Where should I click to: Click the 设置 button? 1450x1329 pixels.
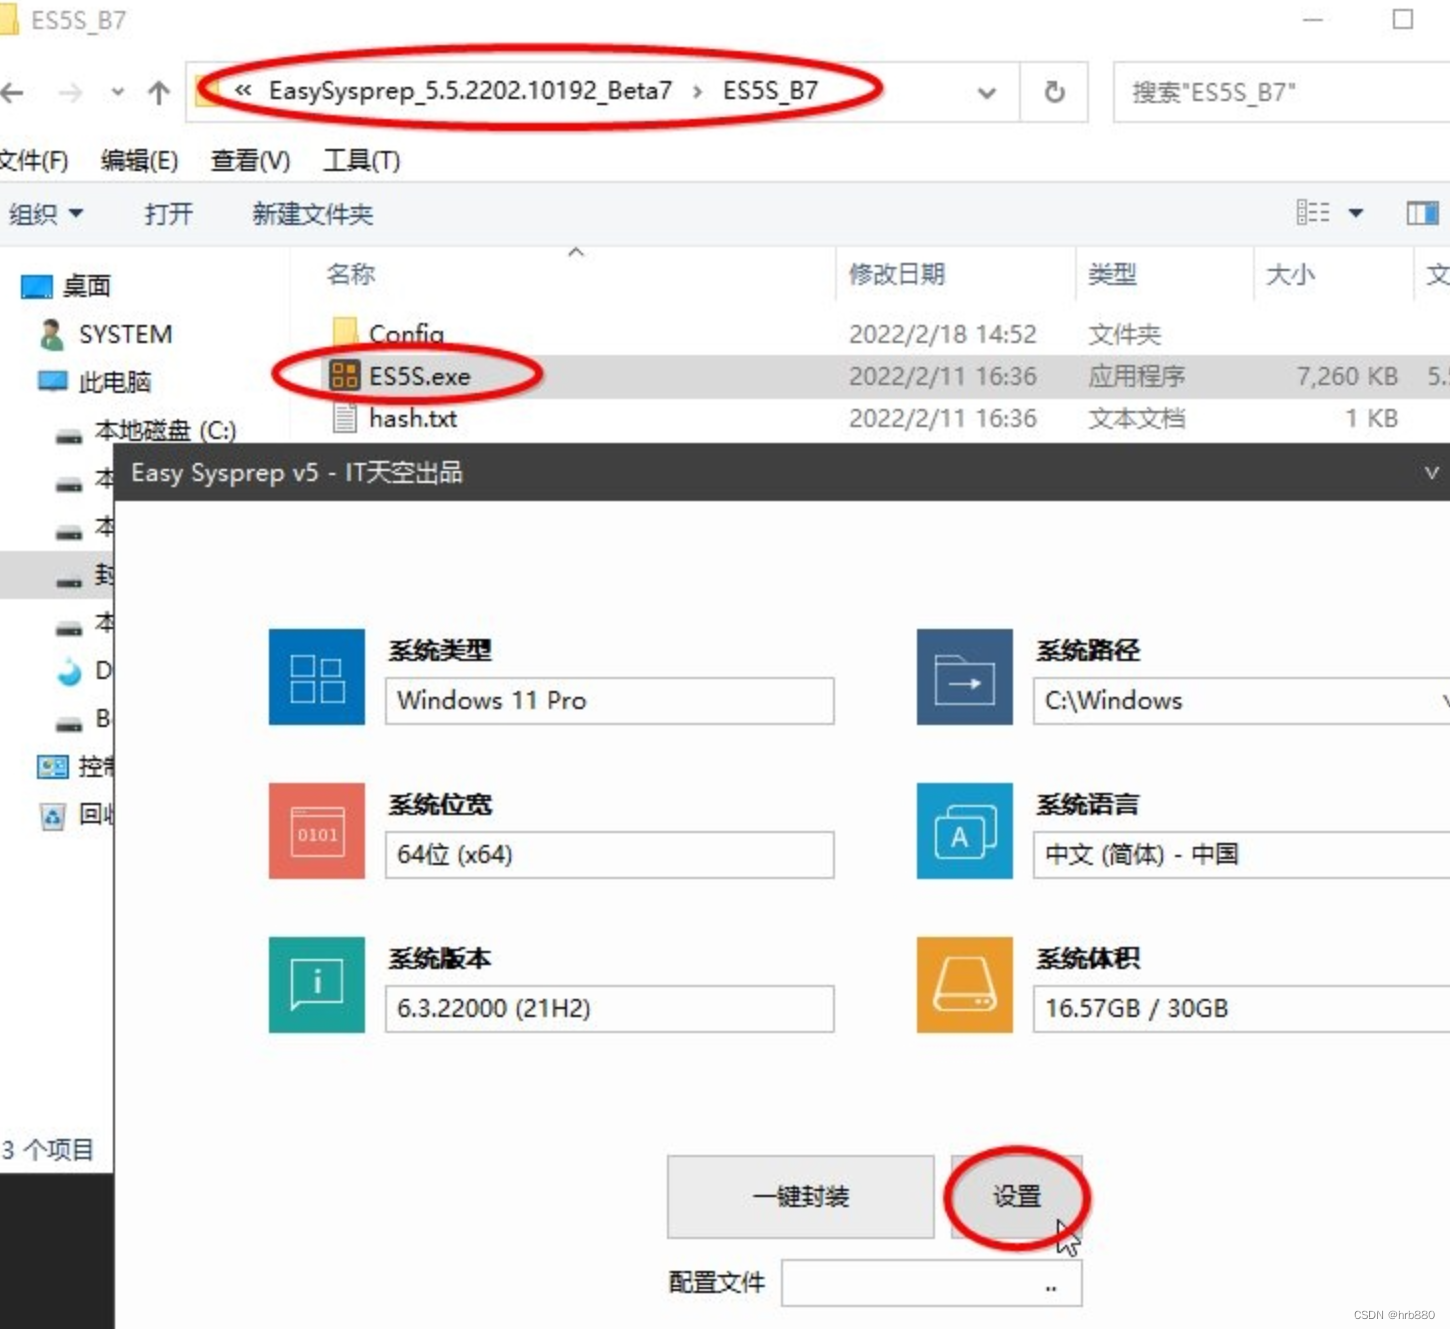click(1017, 1196)
